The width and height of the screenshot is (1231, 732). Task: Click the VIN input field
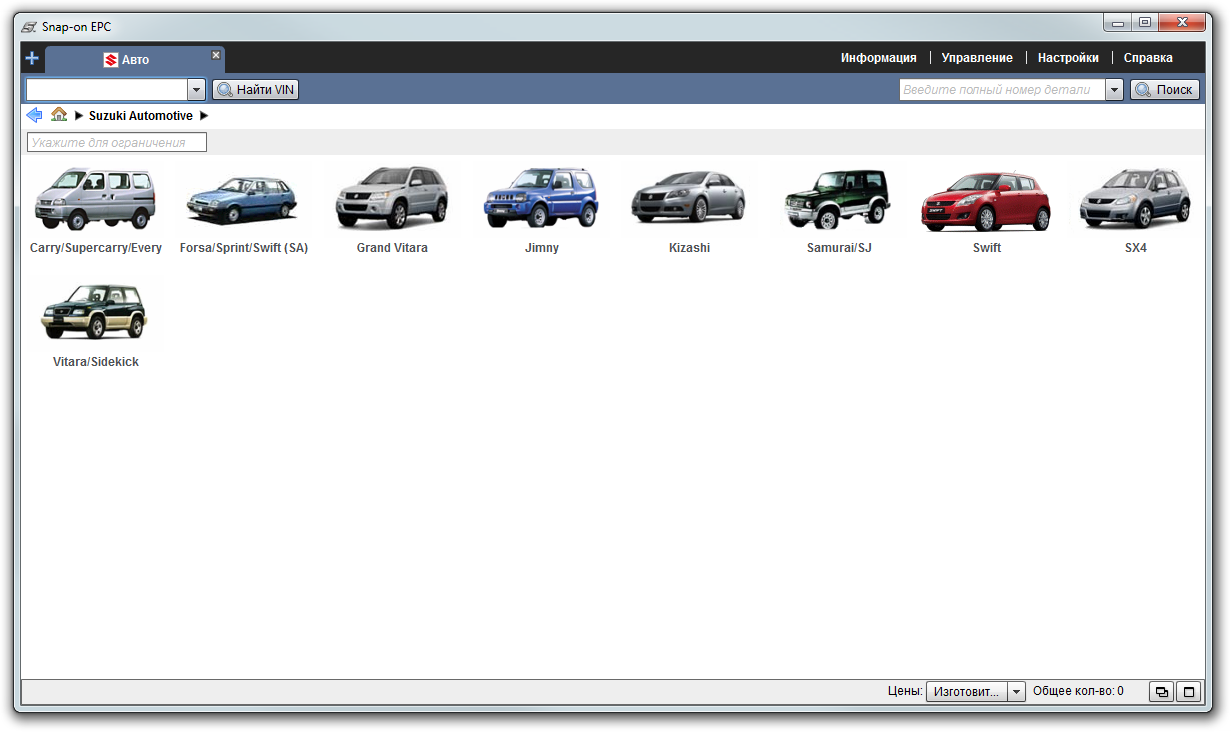107,90
